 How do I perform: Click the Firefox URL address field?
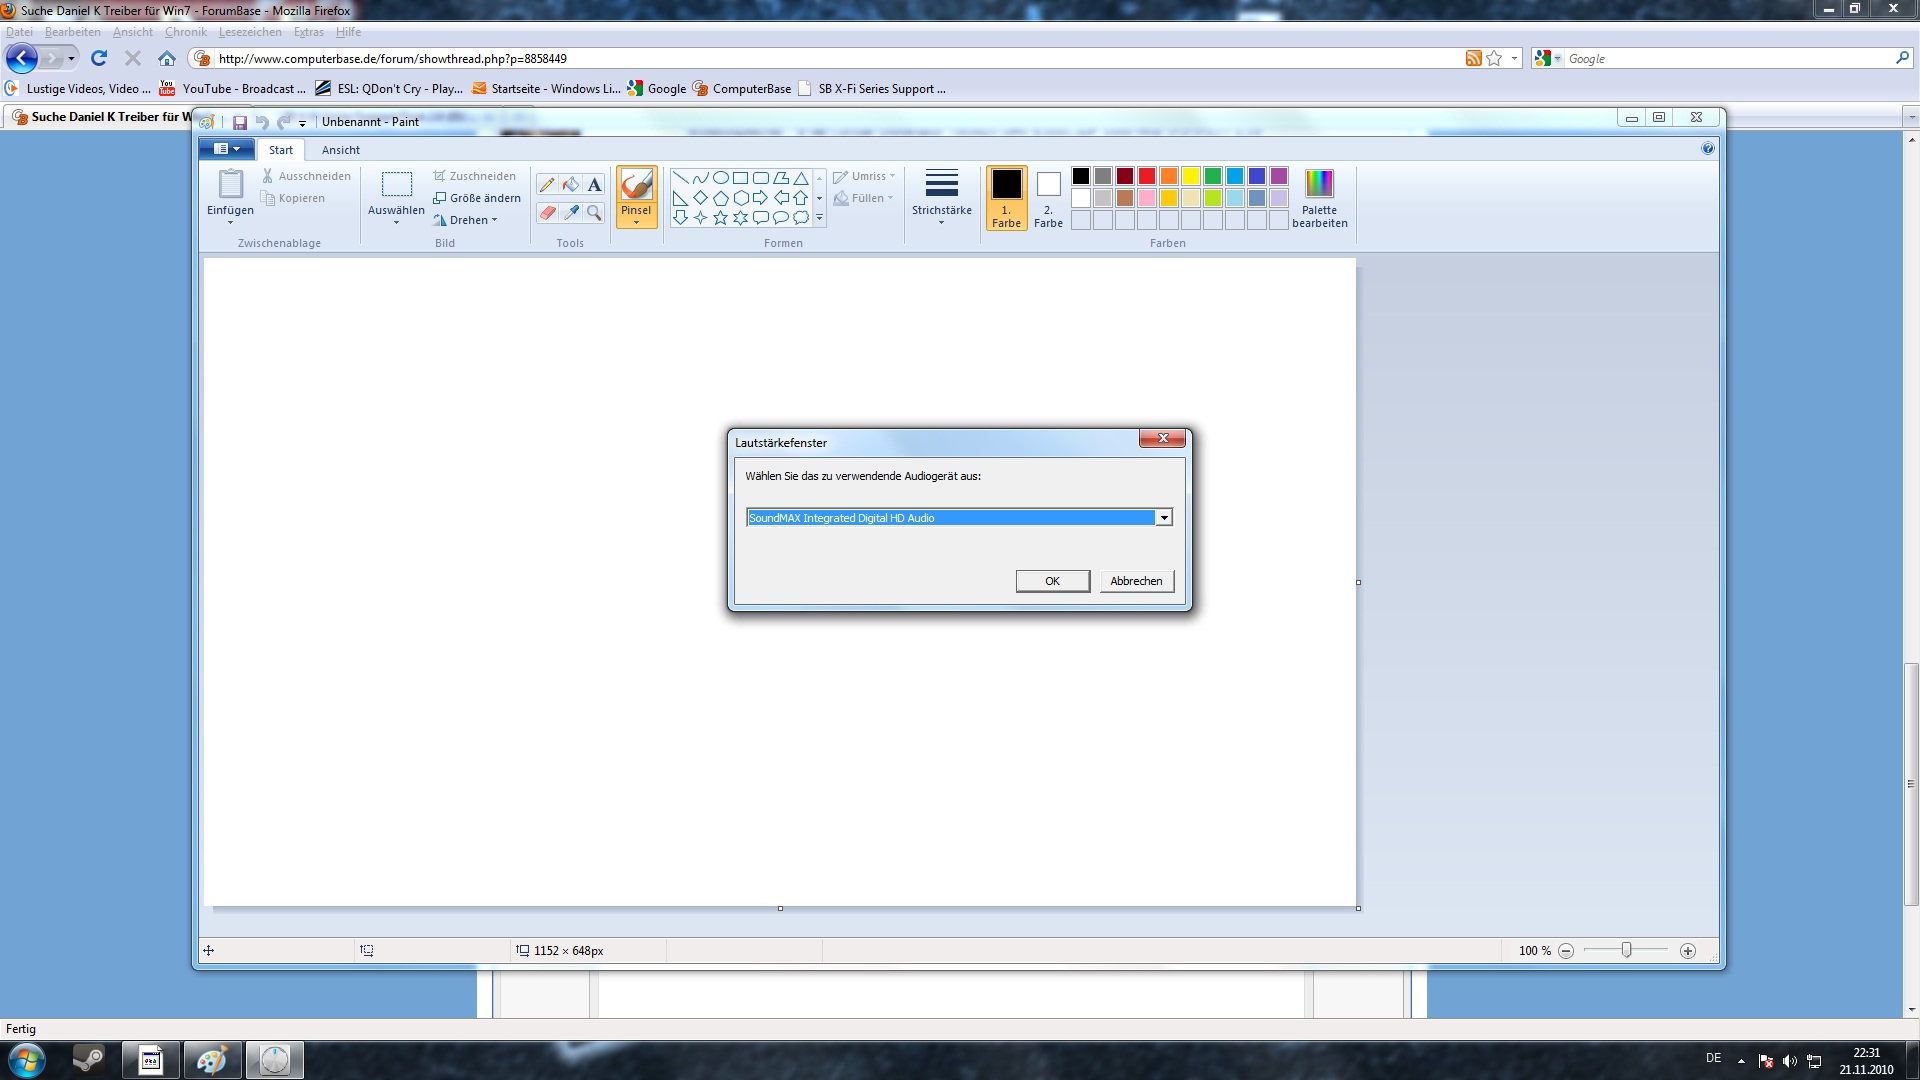[x=800, y=59]
